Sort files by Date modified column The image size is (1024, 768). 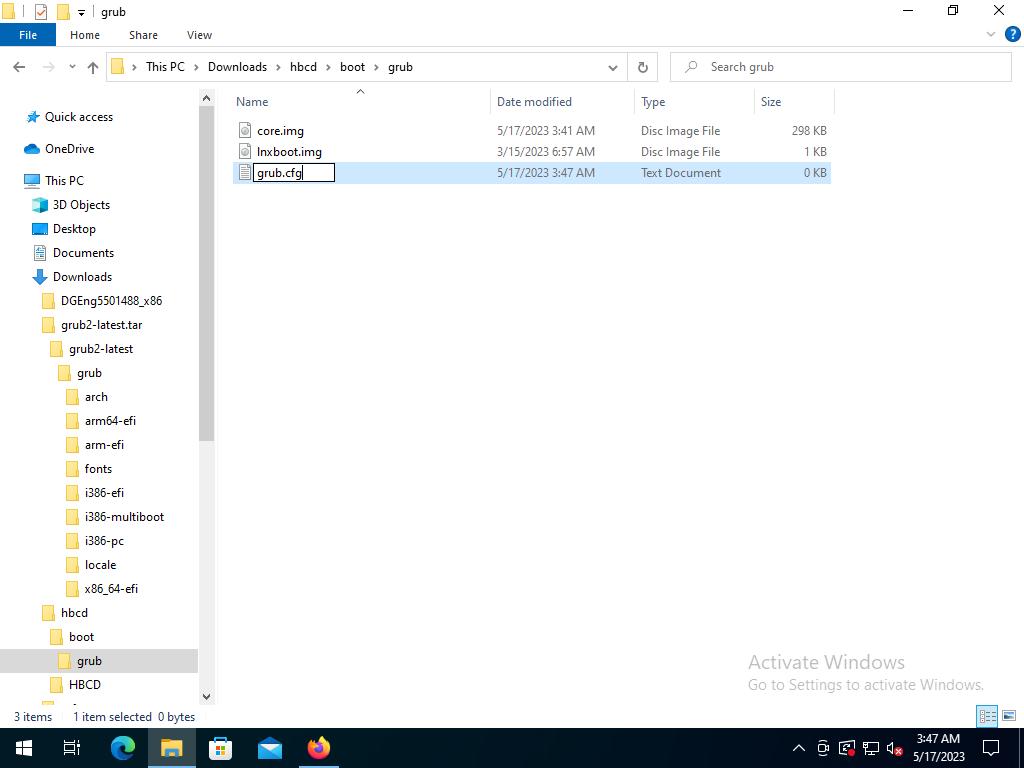[534, 102]
